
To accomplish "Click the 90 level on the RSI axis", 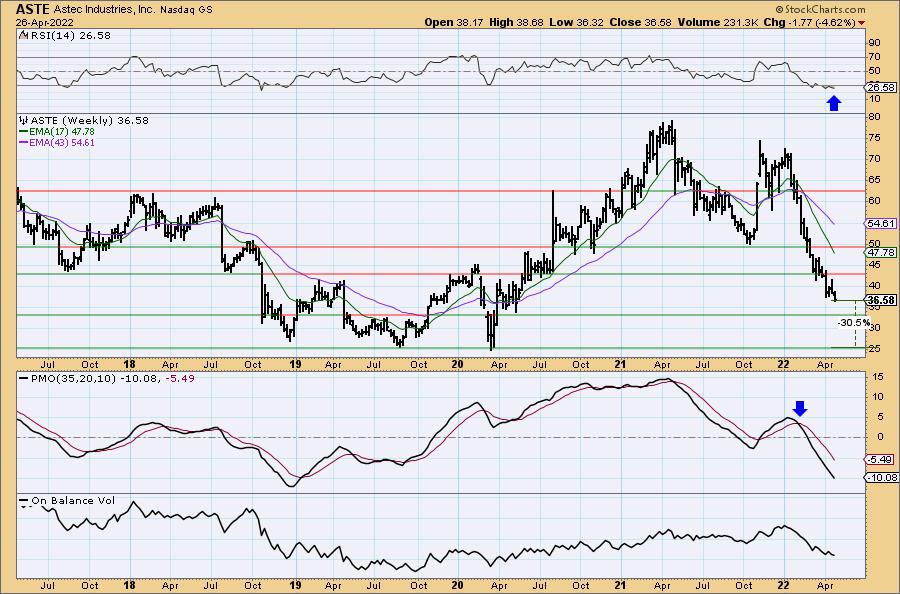I will click(x=874, y=43).
